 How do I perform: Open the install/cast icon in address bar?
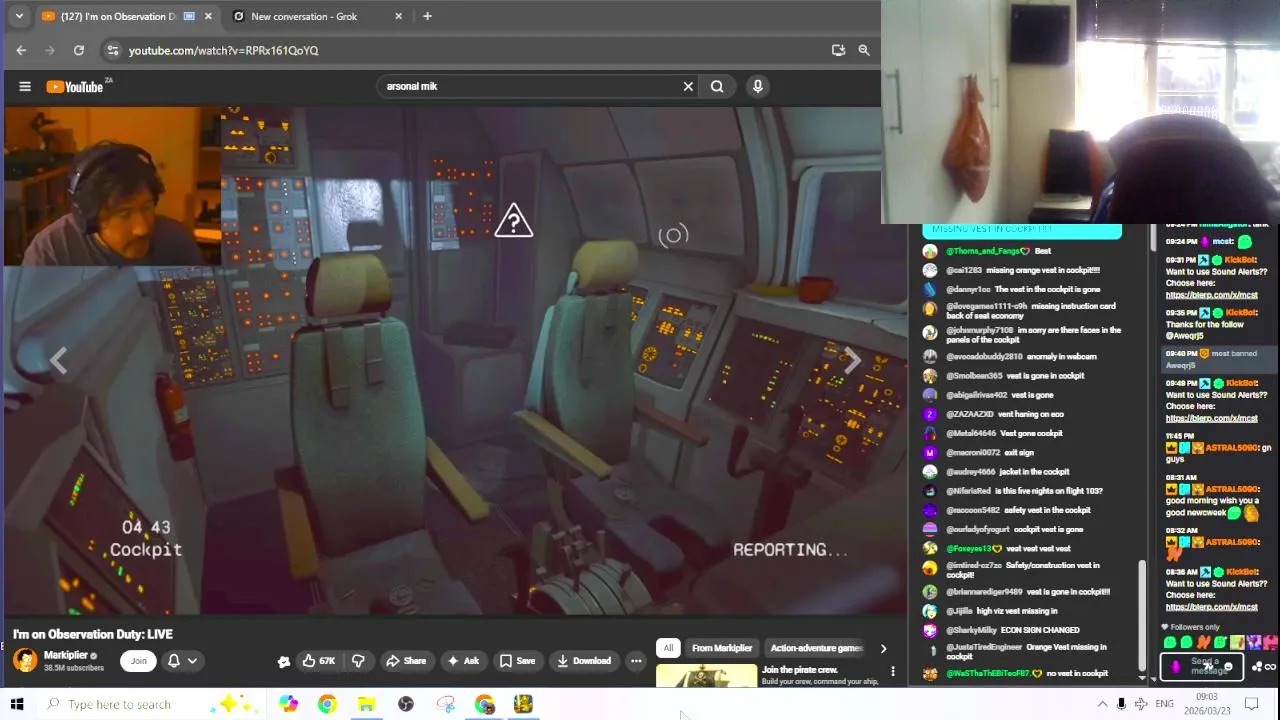[x=838, y=50]
